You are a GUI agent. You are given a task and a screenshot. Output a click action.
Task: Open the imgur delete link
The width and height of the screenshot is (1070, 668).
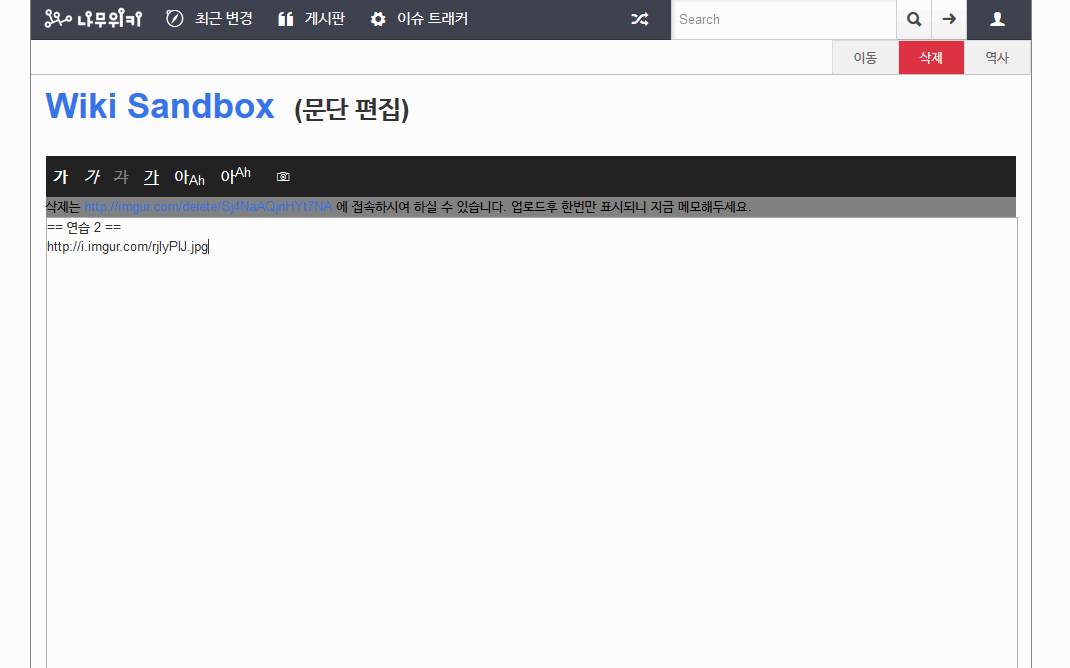208,207
